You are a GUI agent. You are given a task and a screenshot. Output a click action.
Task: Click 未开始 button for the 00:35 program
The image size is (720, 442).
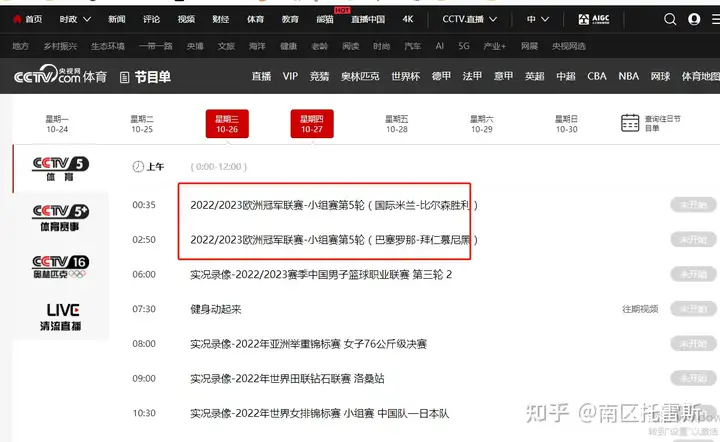point(693,205)
